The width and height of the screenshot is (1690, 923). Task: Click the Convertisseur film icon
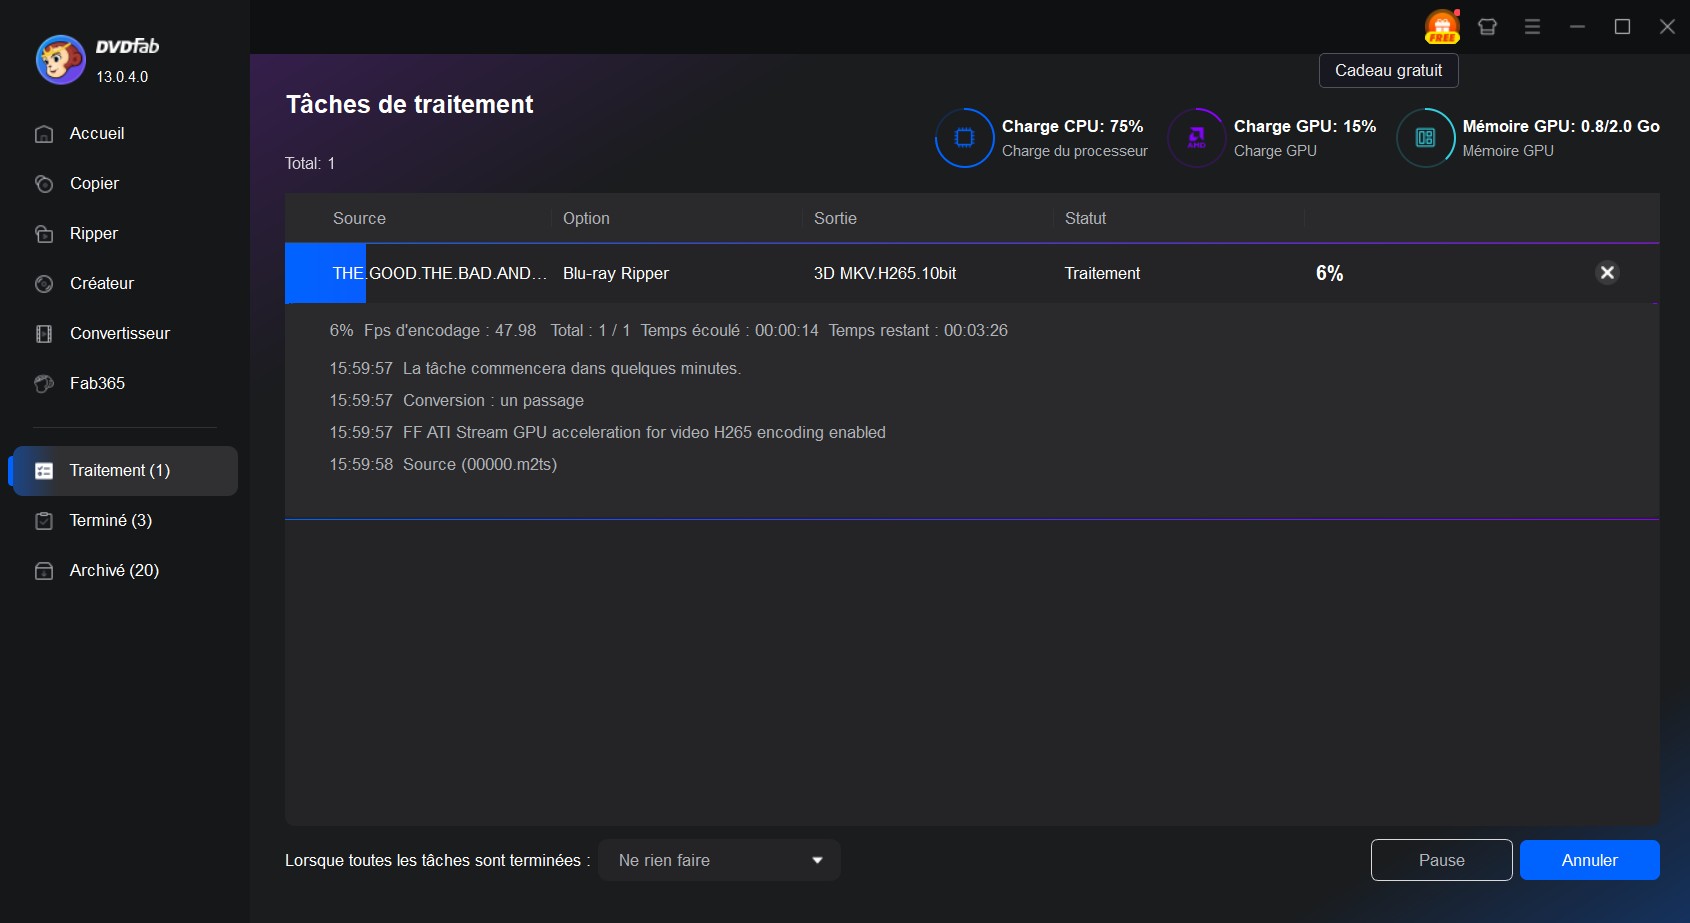pos(44,334)
